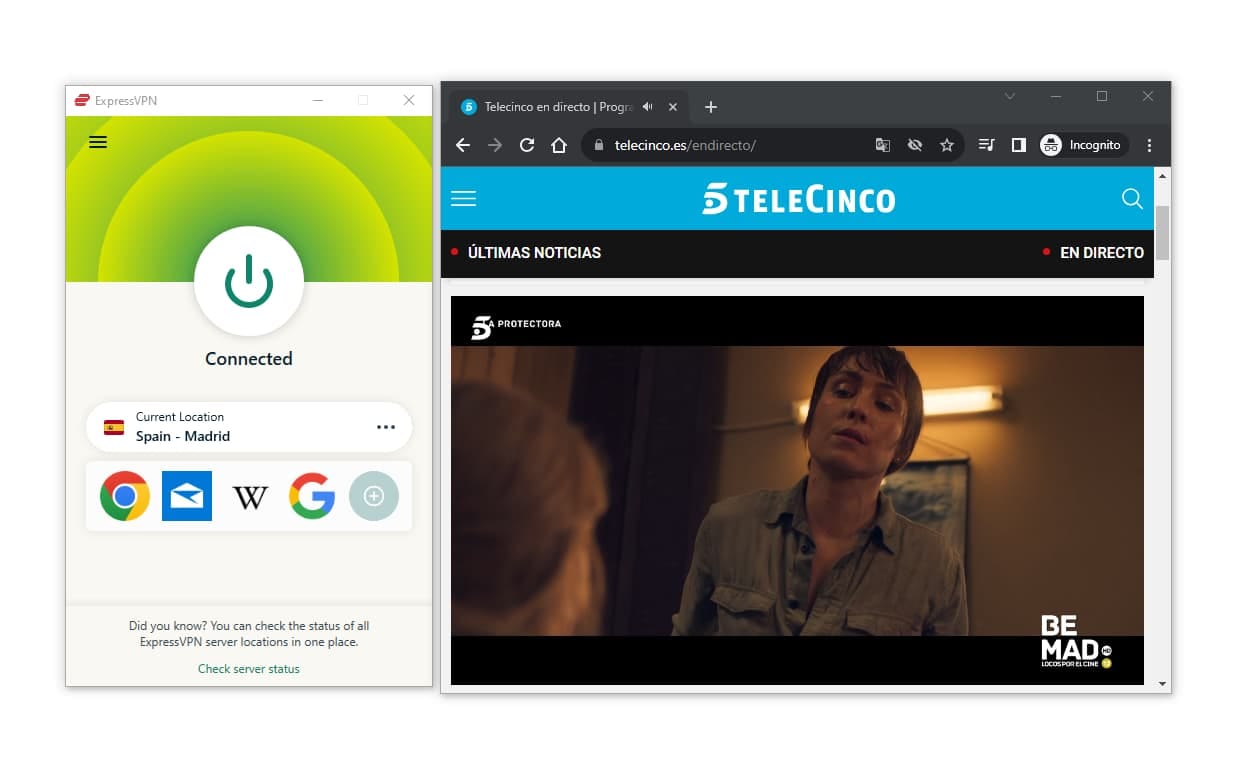1245x775 pixels.
Task: Open the media controls playlist icon
Action: click(986, 145)
